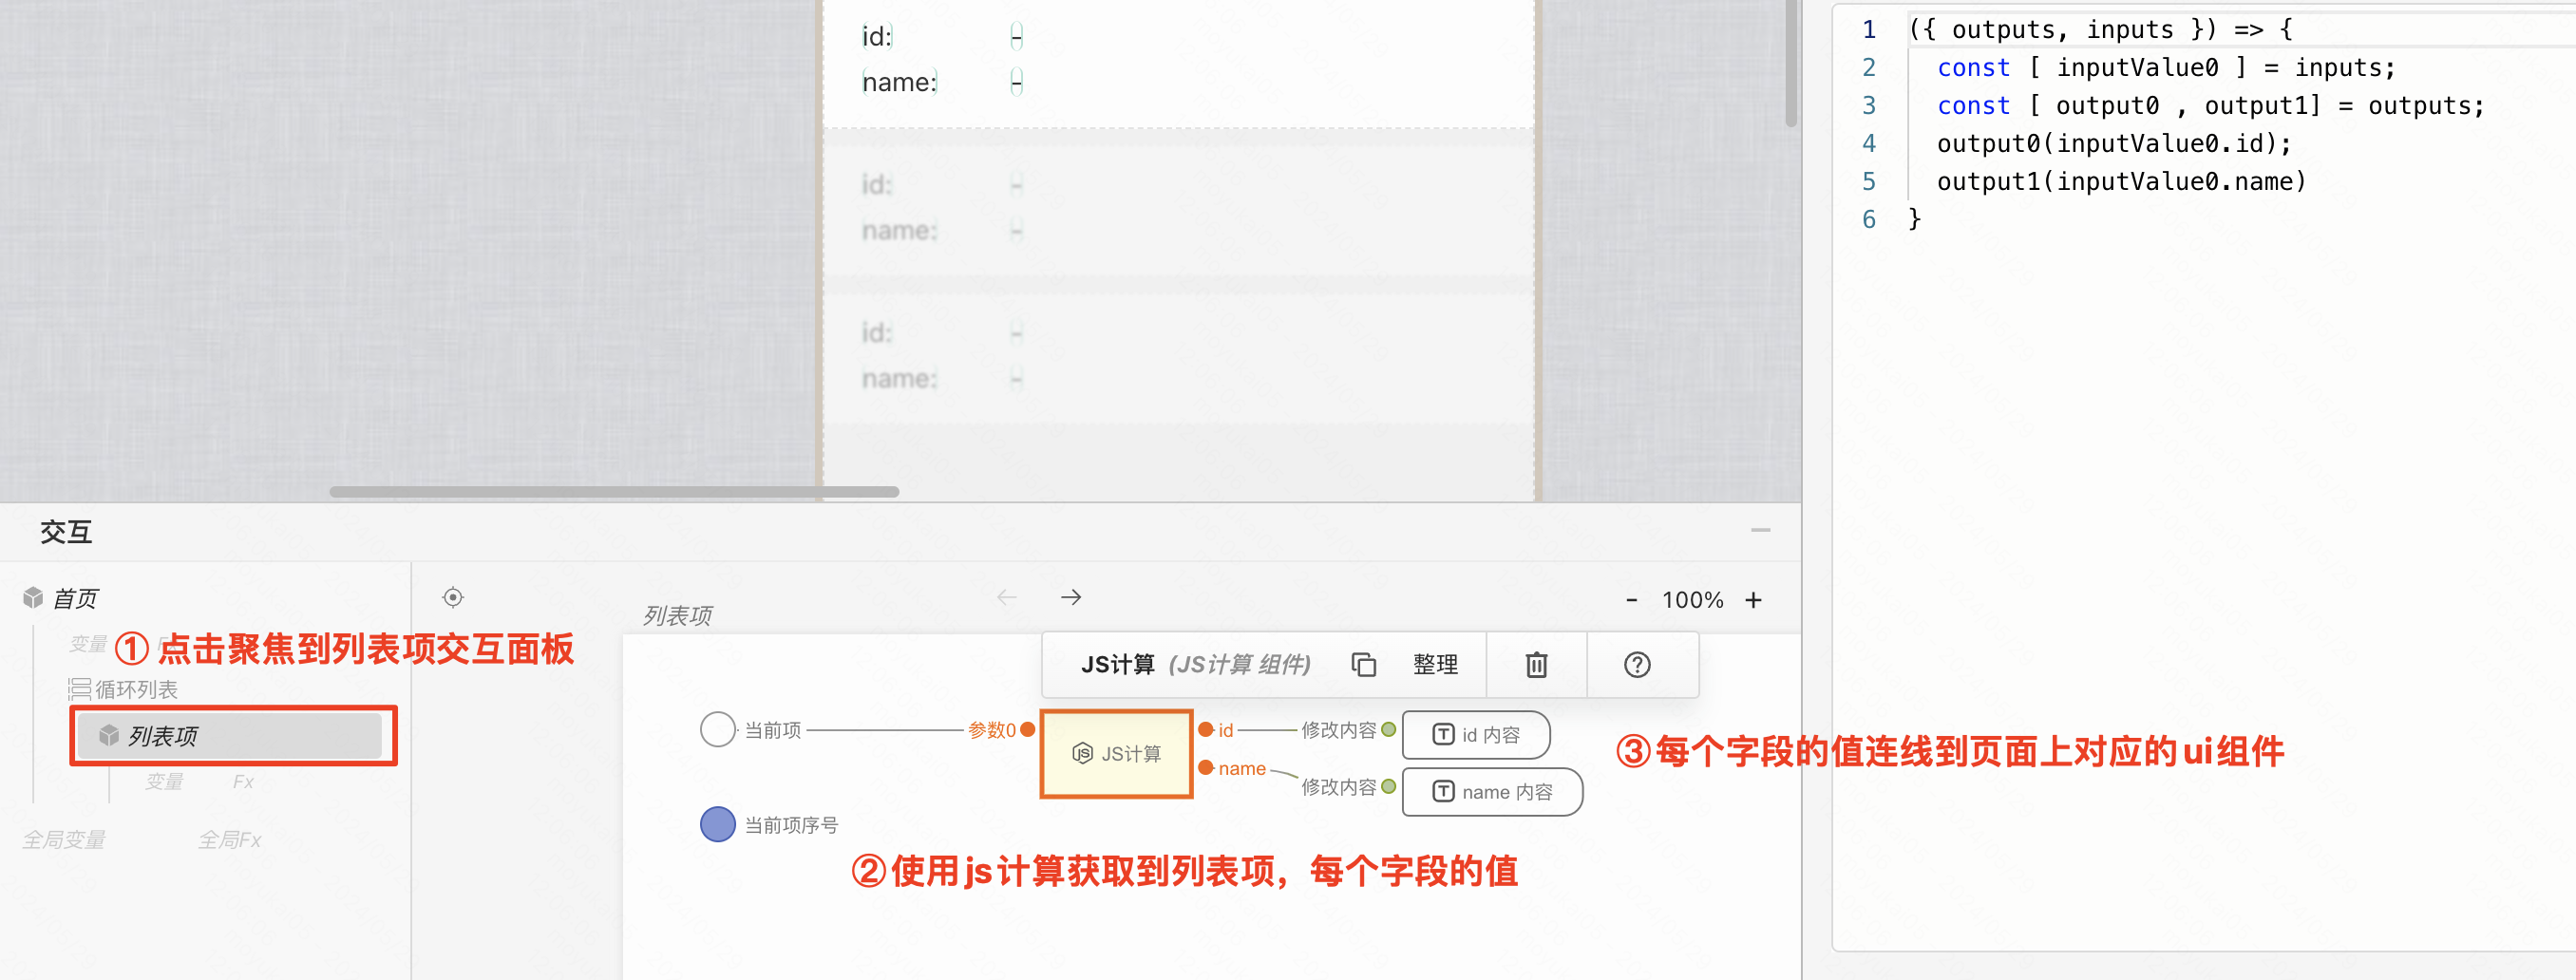Go back with the left arrow
Viewport: 2576px width, 980px height.
[x=1007, y=597]
